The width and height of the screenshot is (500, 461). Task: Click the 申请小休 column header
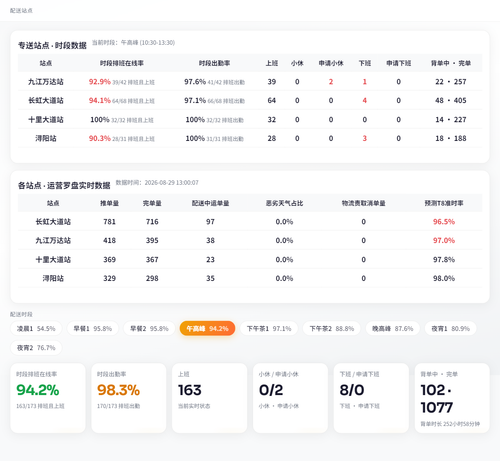pyautogui.click(x=331, y=63)
